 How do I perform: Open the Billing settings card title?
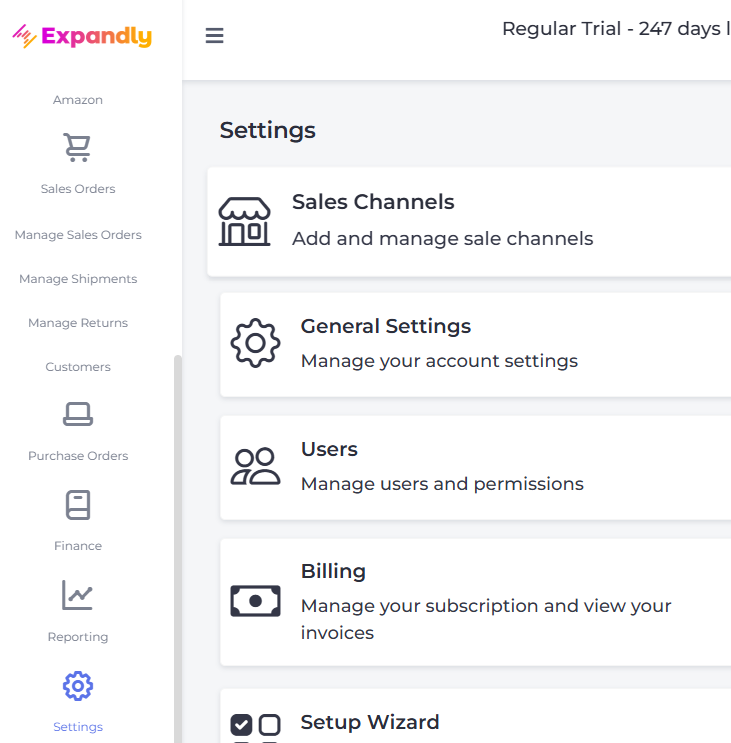coord(333,571)
